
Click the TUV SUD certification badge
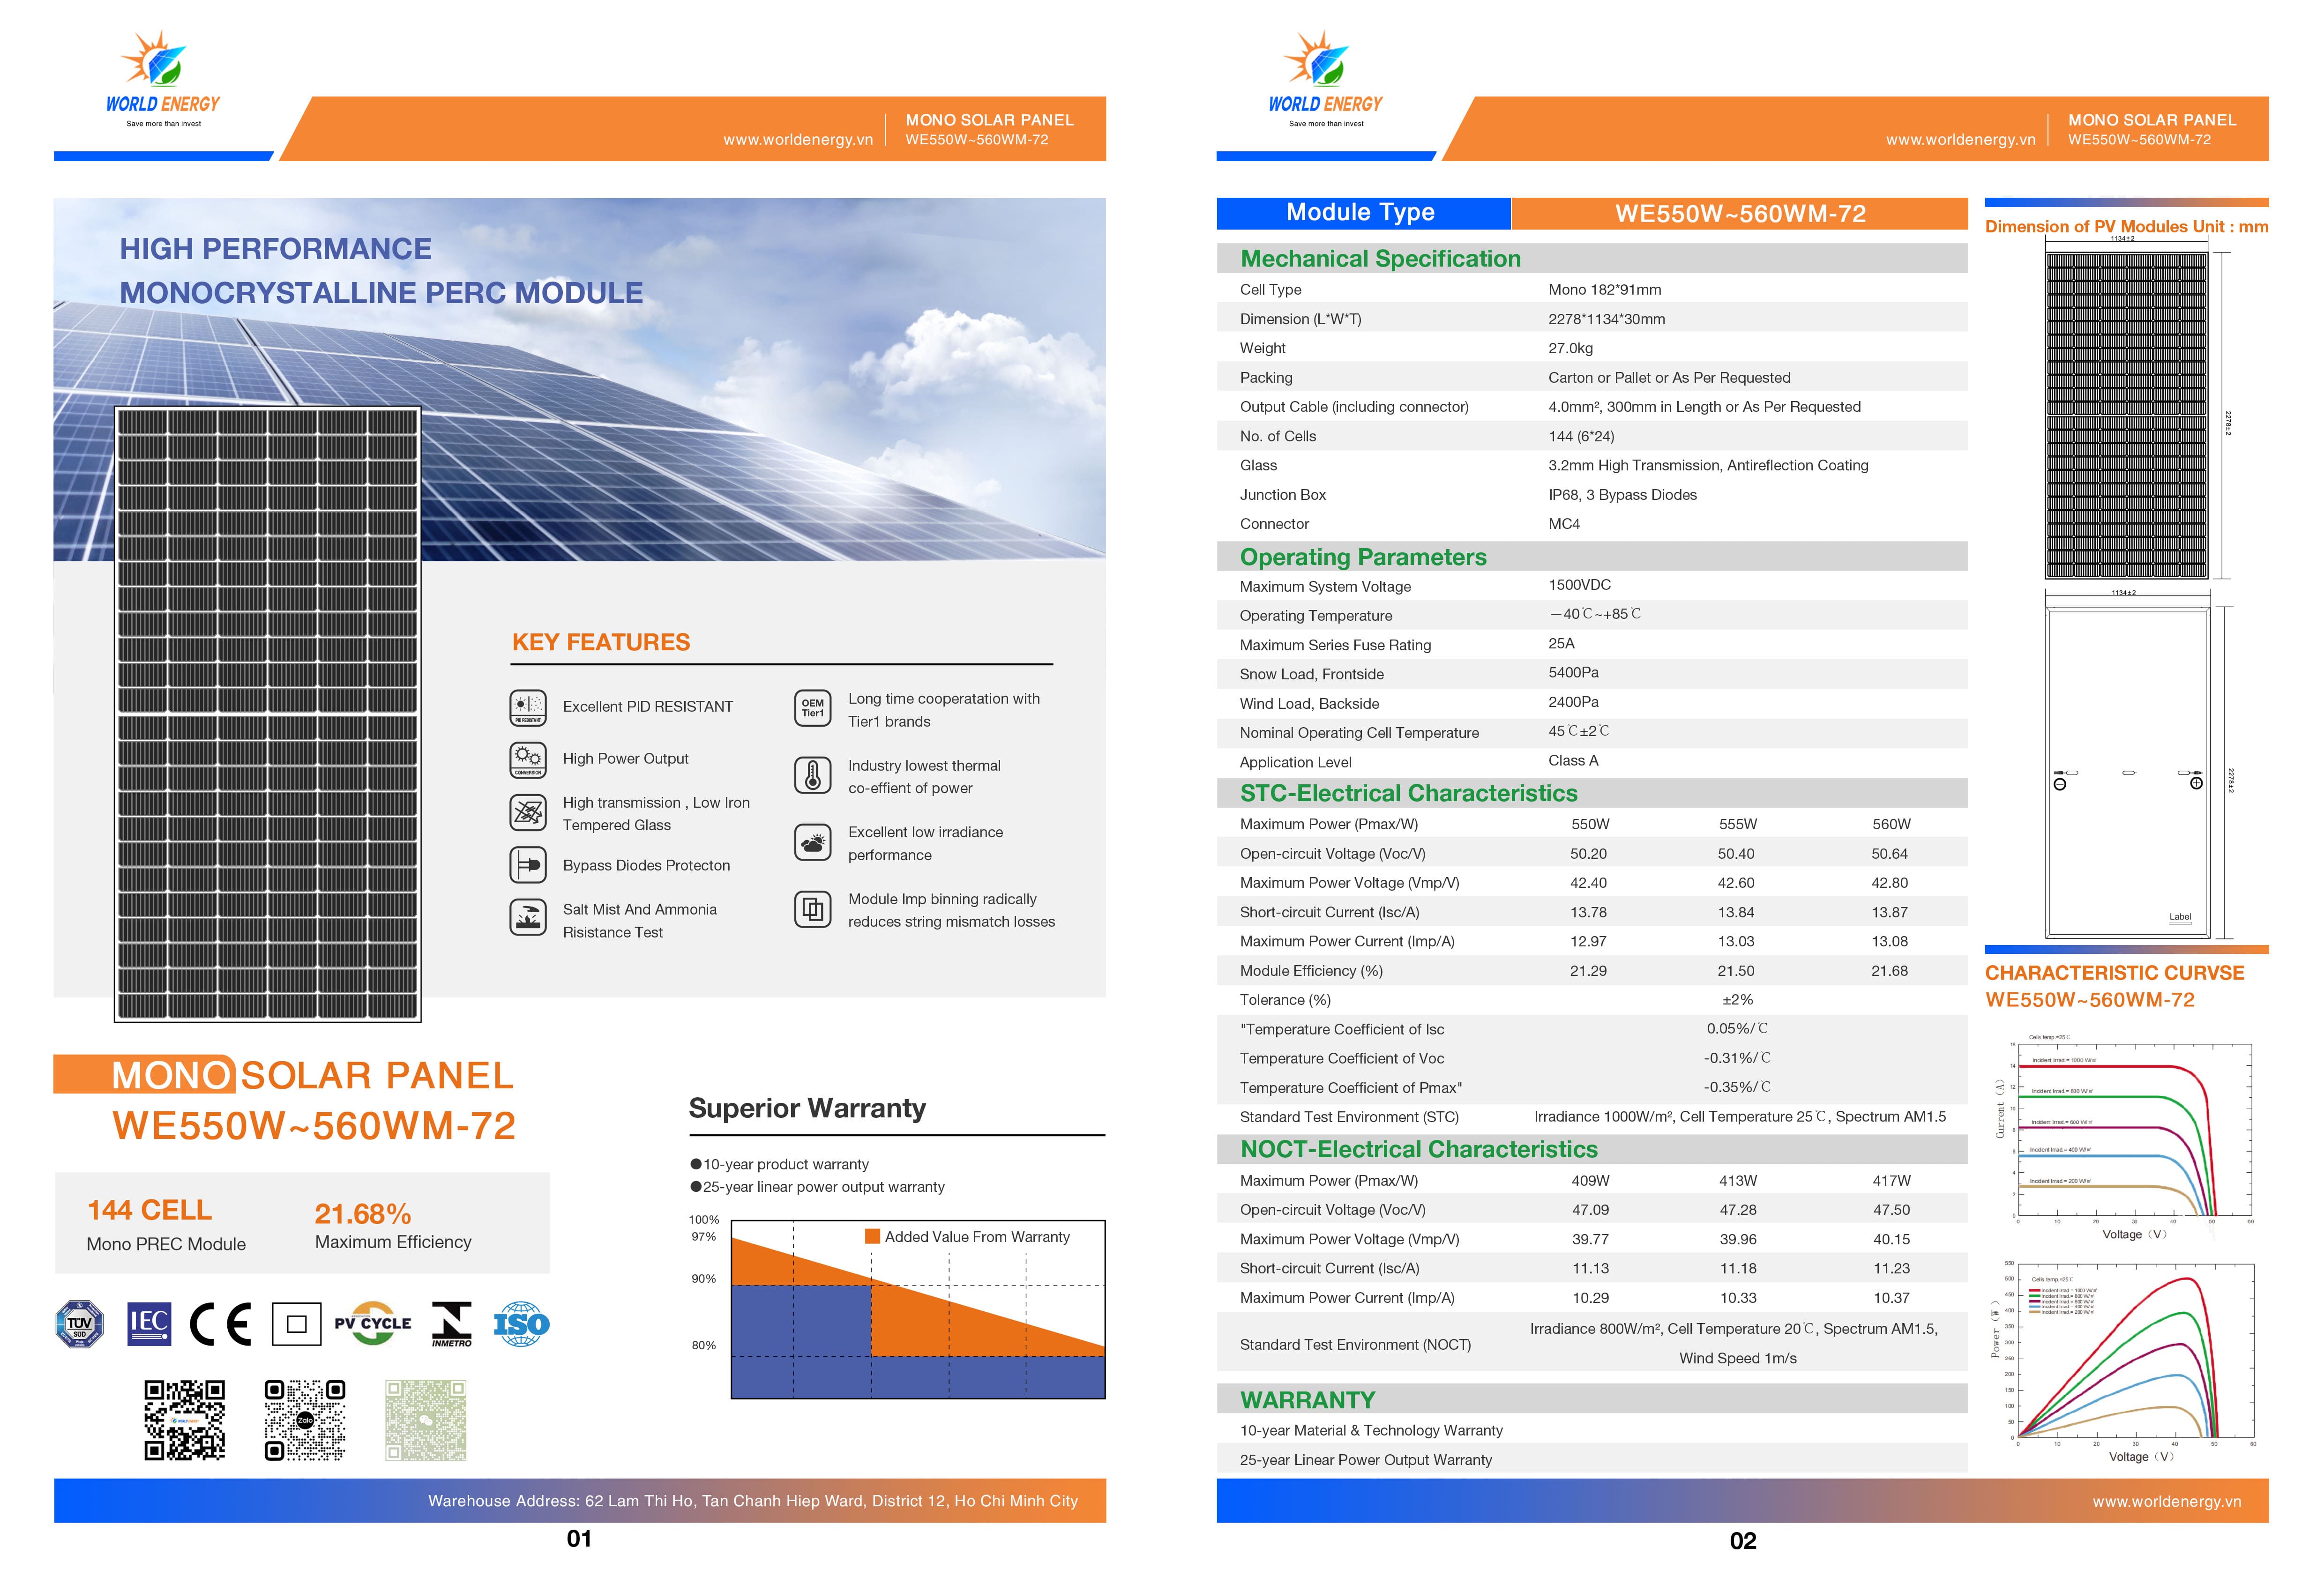(x=80, y=1324)
